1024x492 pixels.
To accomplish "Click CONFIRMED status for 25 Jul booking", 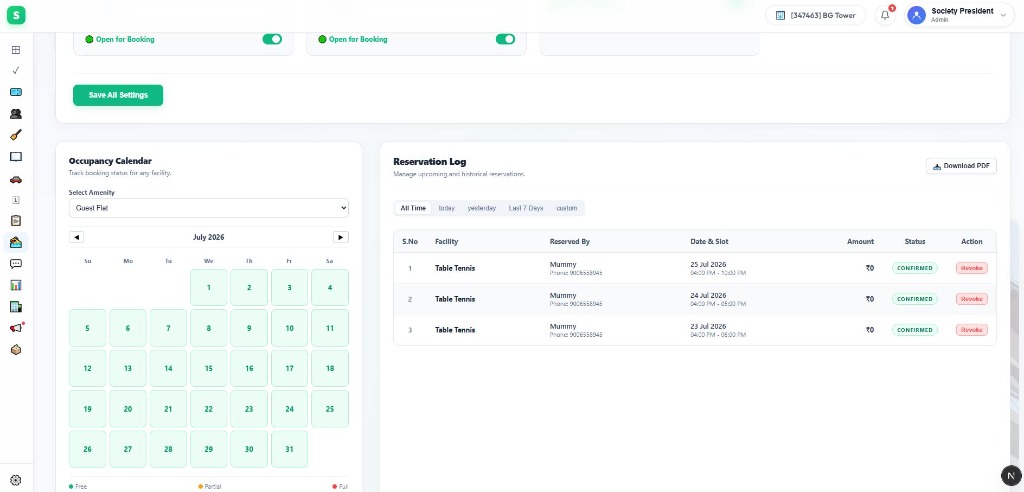I will click(915, 268).
